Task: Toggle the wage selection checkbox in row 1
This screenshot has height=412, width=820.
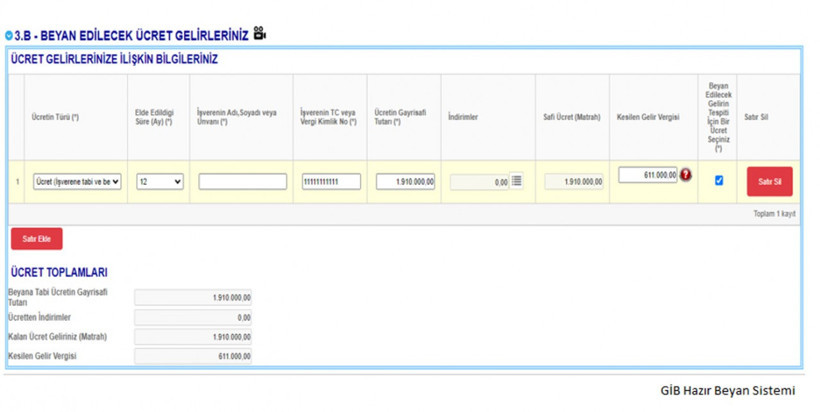Action: (x=718, y=181)
